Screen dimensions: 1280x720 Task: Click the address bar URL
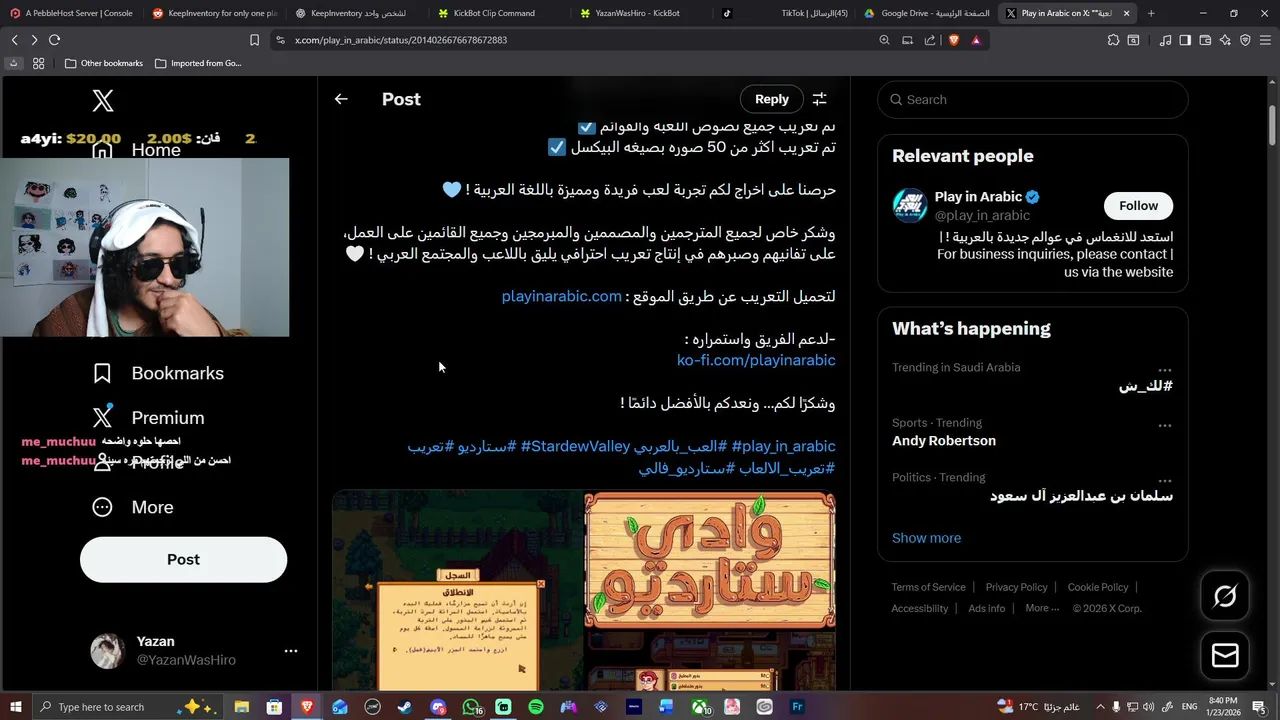click(x=401, y=40)
